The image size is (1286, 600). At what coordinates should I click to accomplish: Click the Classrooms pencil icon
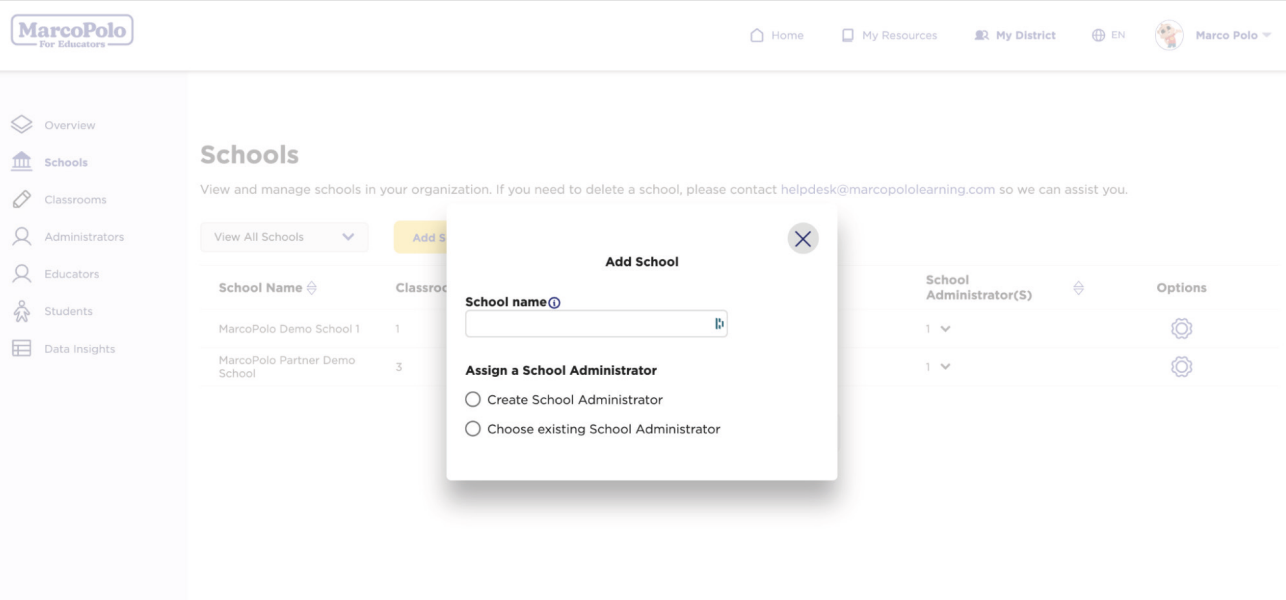point(21,199)
